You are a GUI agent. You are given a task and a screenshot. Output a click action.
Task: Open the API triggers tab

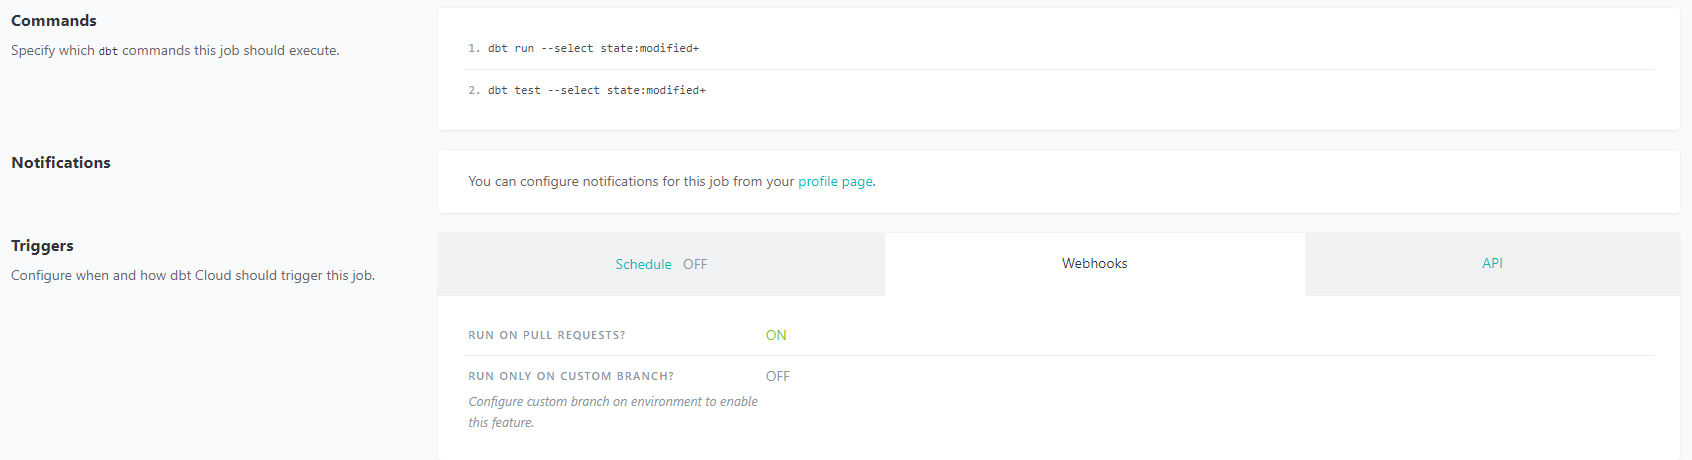[1492, 263]
